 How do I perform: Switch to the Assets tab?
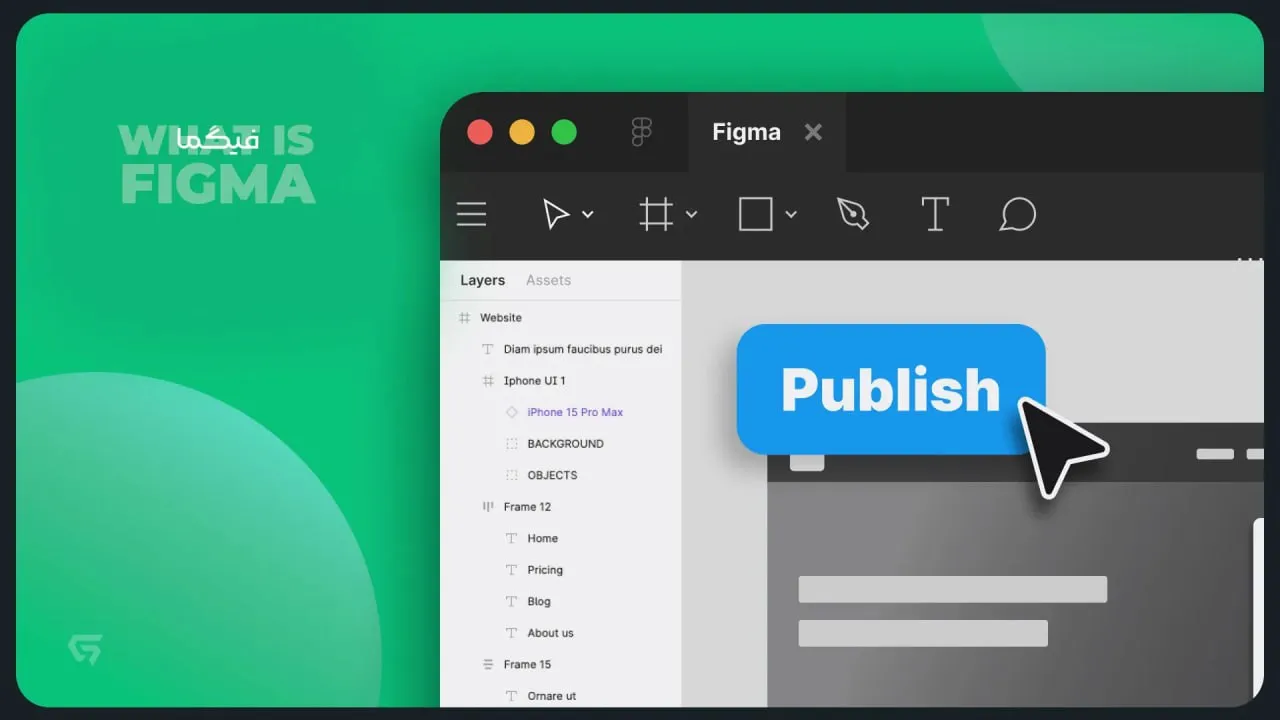tap(548, 280)
